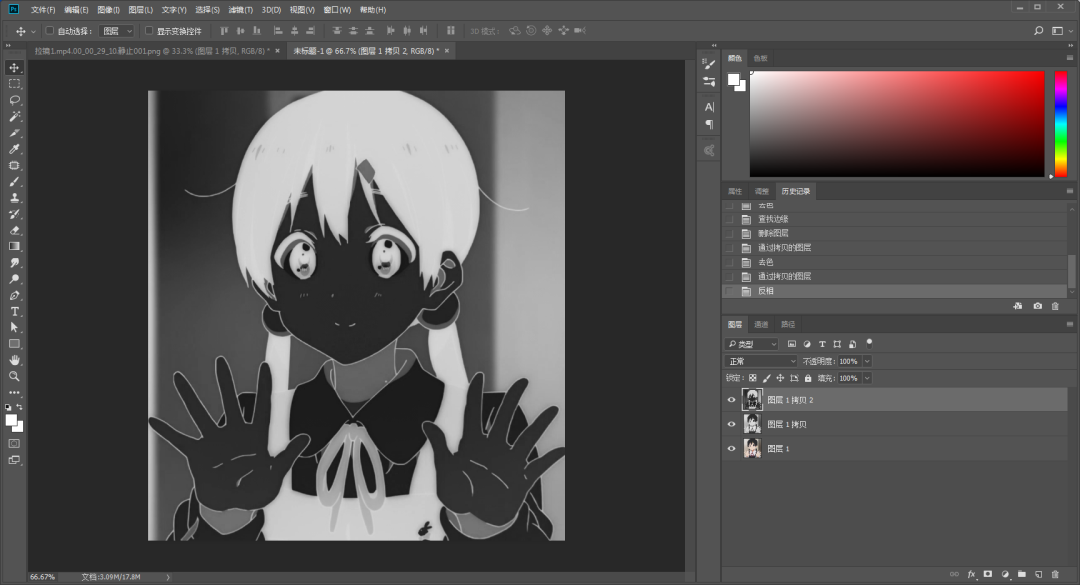1080x585 pixels.
Task: Hide the 图层 1 layer
Action: click(731, 449)
